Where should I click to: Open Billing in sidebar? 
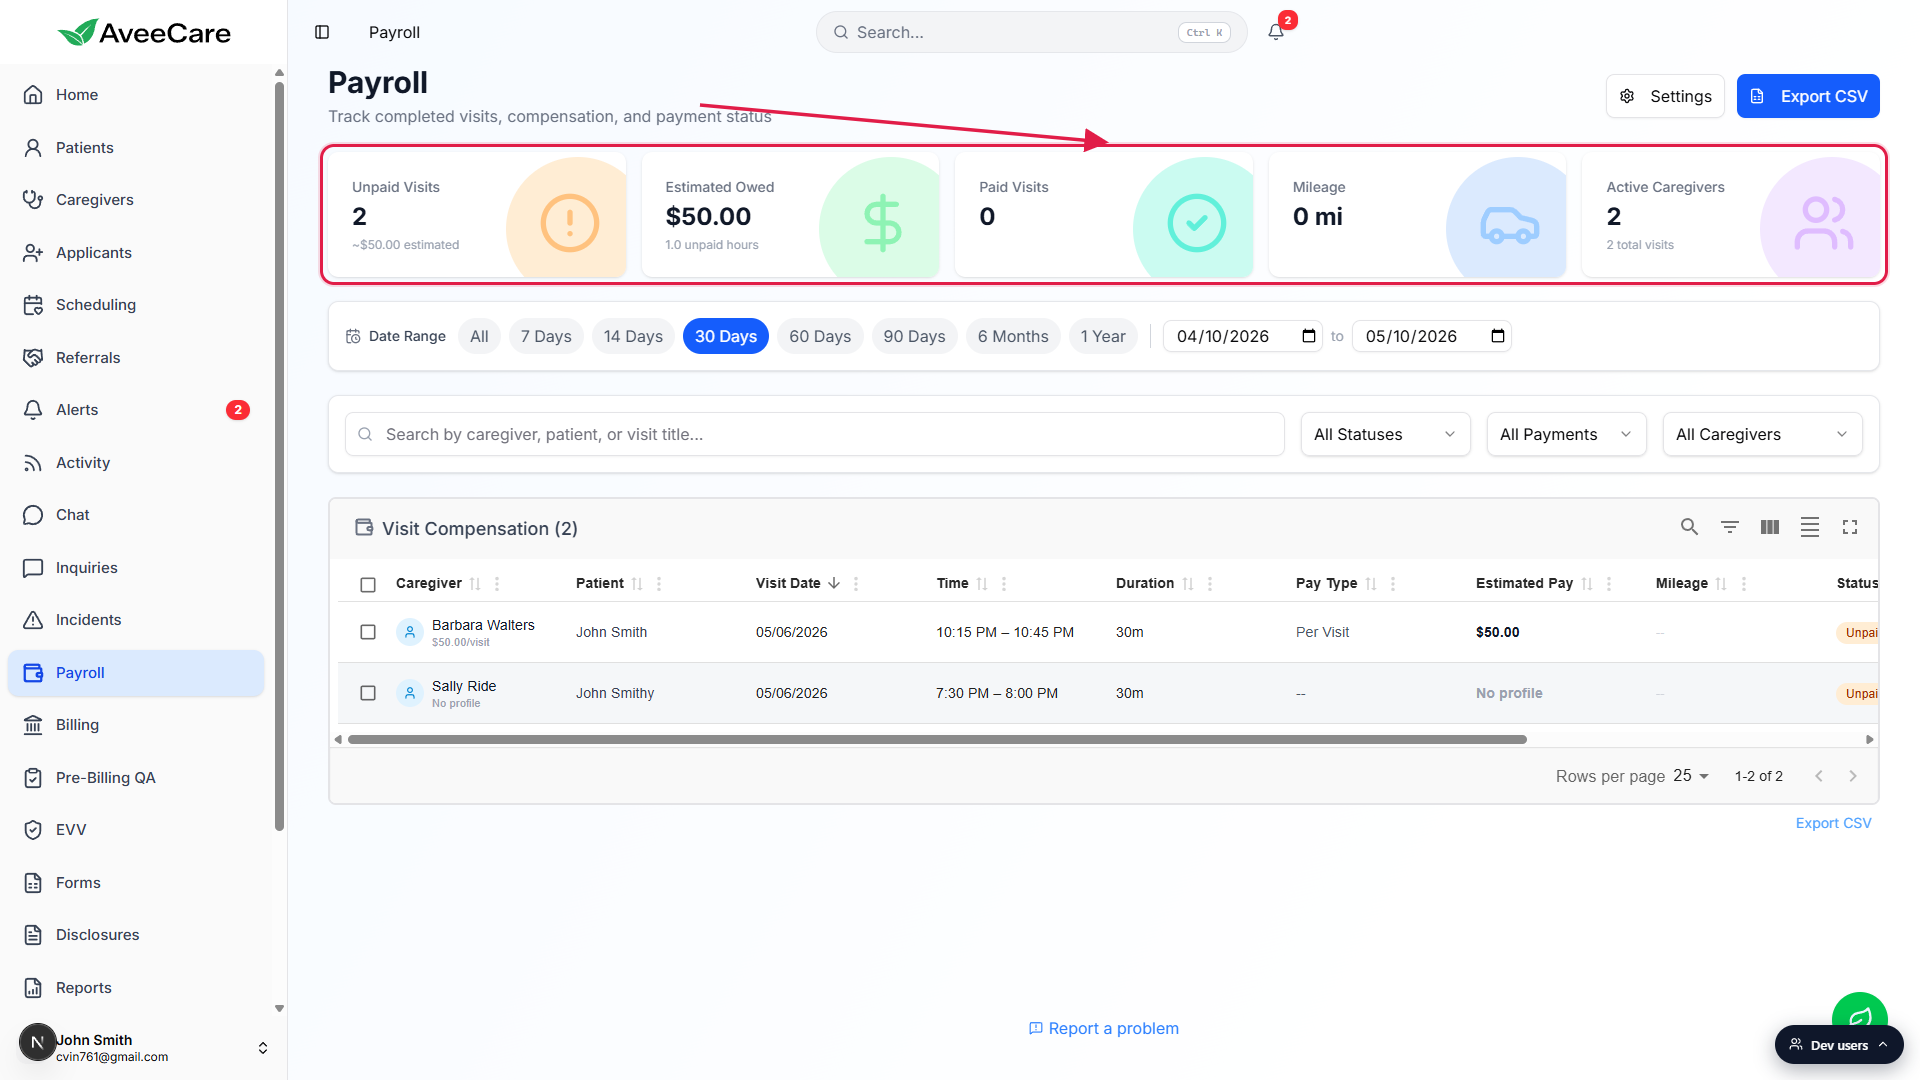point(136,725)
